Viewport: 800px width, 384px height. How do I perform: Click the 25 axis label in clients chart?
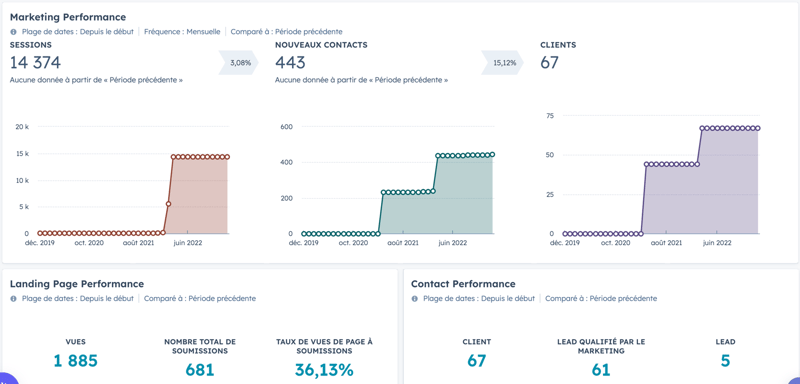(549, 194)
